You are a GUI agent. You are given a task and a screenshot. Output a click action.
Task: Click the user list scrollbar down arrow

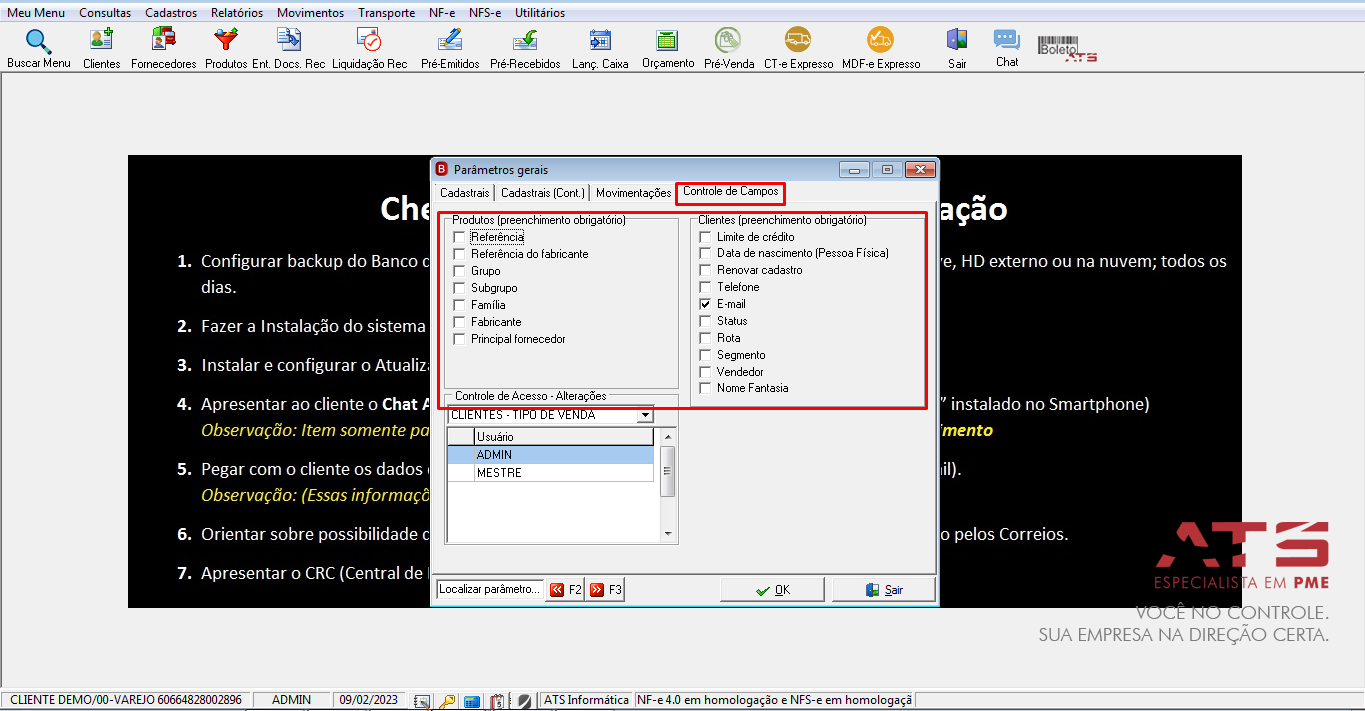pyautogui.click(x=669, y=534)
